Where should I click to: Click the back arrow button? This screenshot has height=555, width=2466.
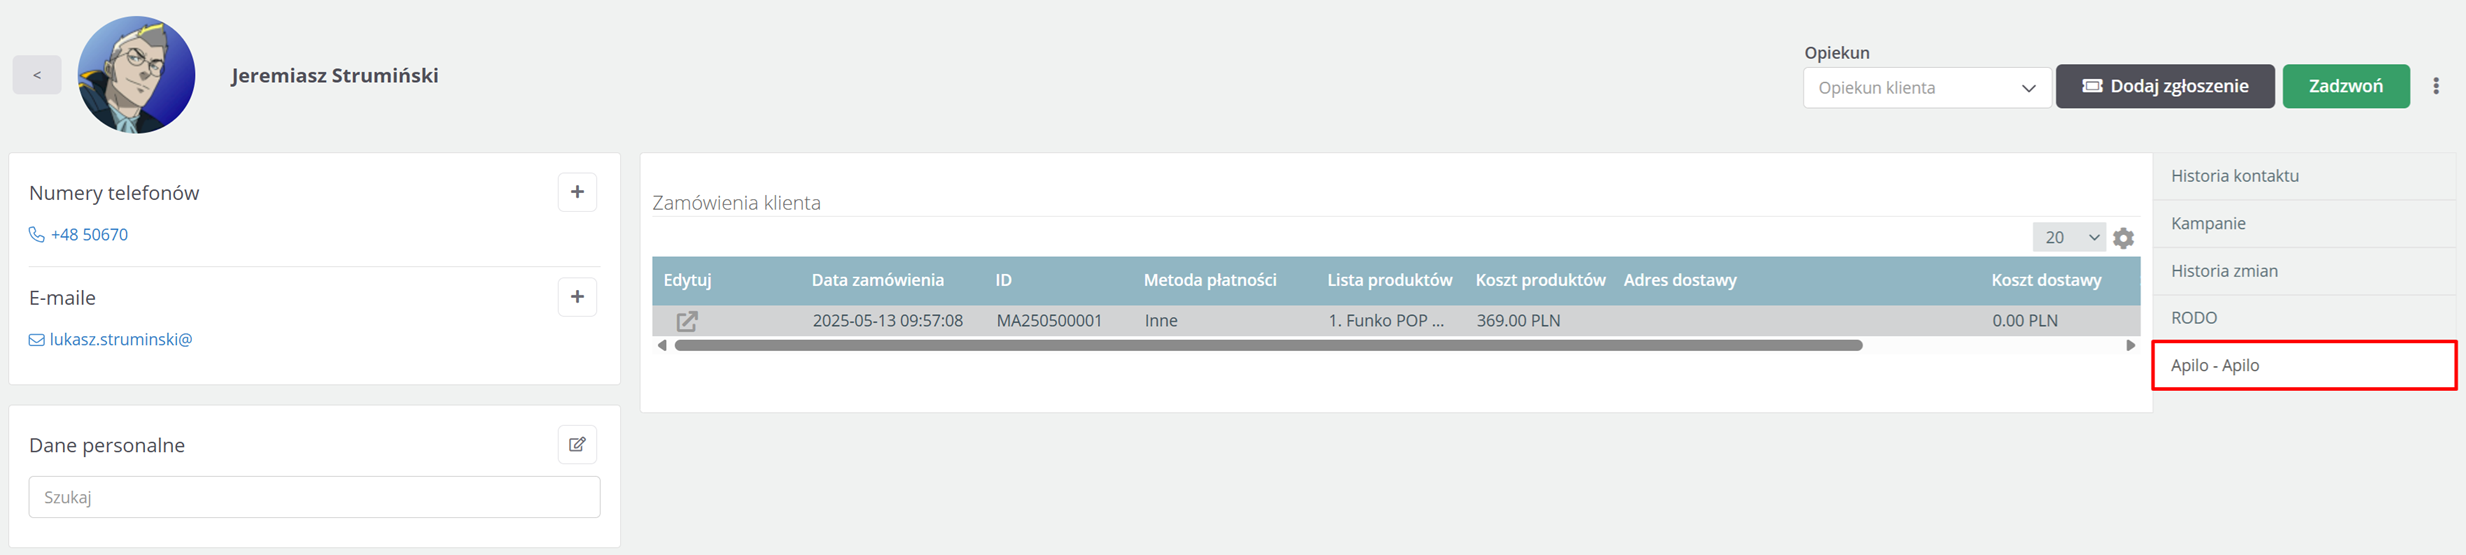[37, 75]
